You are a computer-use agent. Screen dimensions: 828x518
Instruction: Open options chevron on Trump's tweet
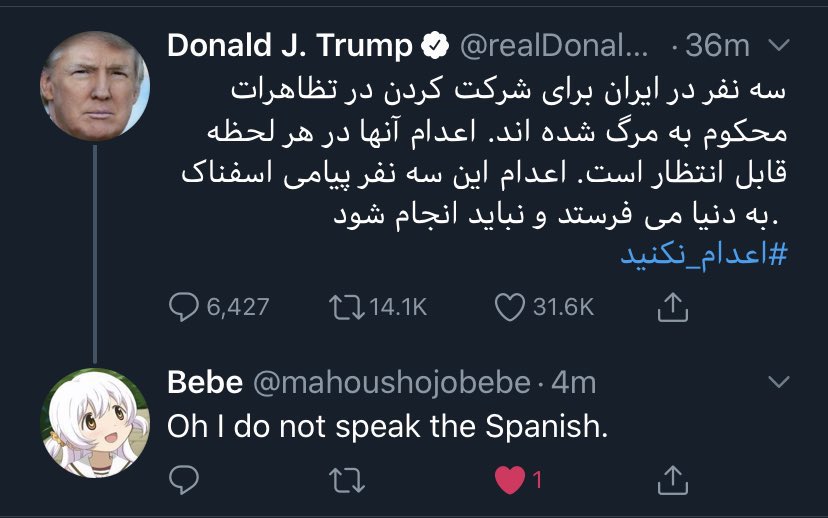point(779,45)
